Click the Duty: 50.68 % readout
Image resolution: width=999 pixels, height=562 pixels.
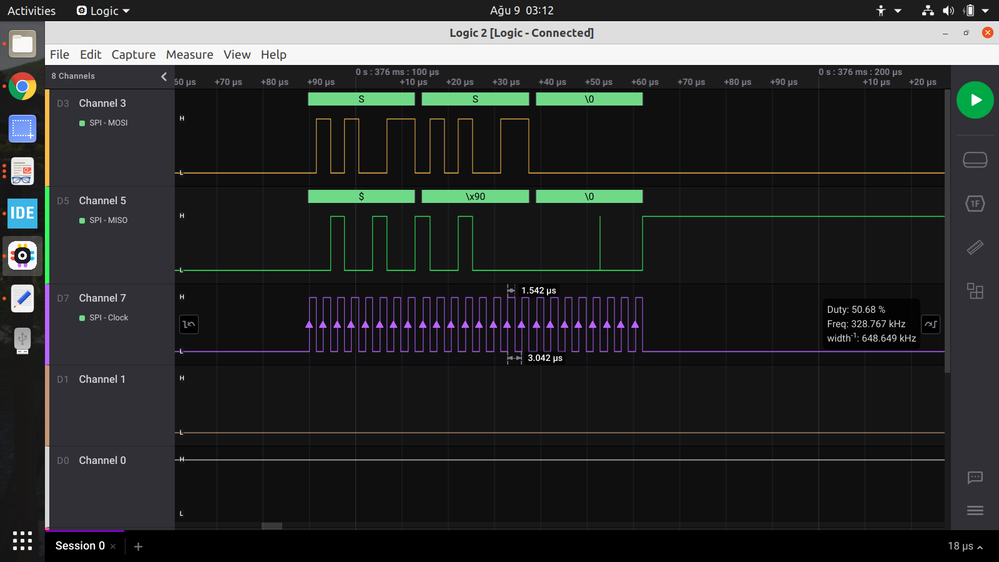856,310
